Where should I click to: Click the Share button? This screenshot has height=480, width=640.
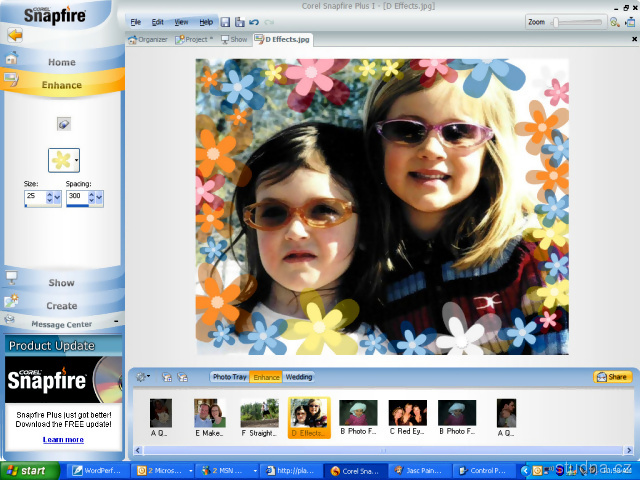[612, 377]
